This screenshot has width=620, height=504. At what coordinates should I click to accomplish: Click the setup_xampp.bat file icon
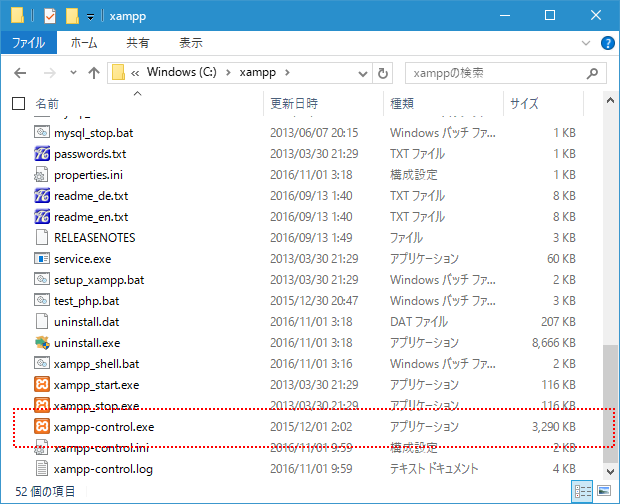click(42, 279)
